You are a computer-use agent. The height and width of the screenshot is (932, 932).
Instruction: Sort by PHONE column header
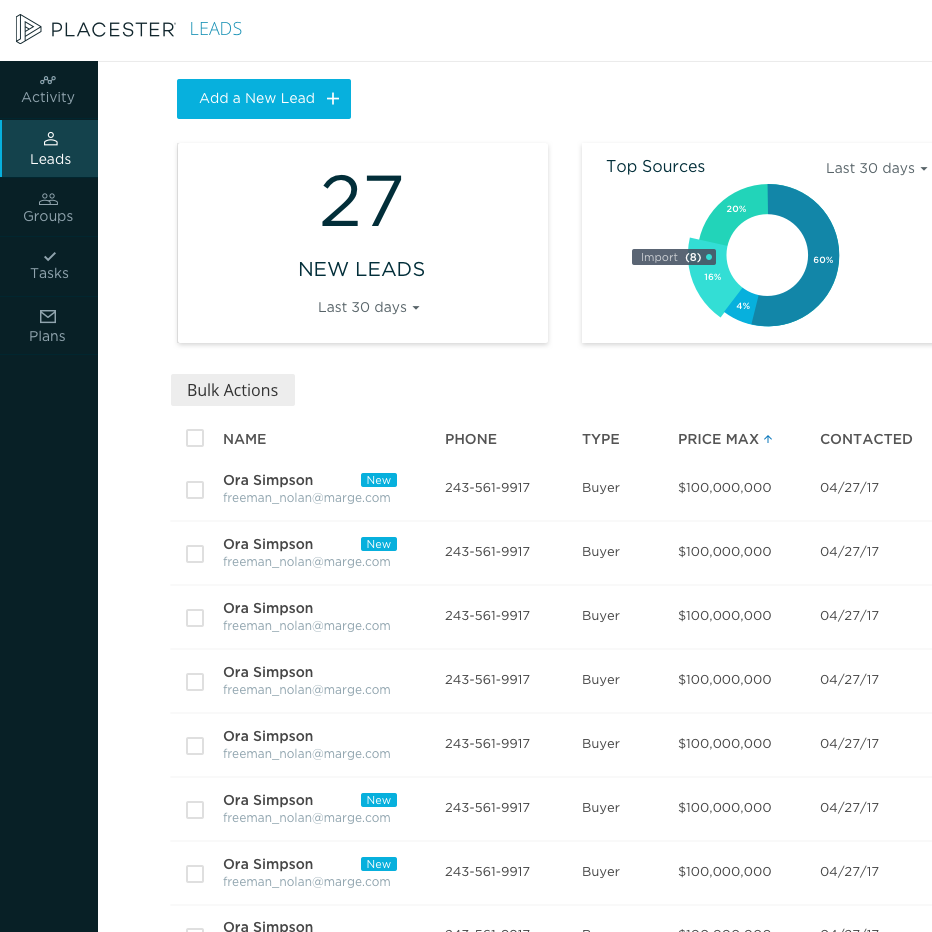point(471,439)
